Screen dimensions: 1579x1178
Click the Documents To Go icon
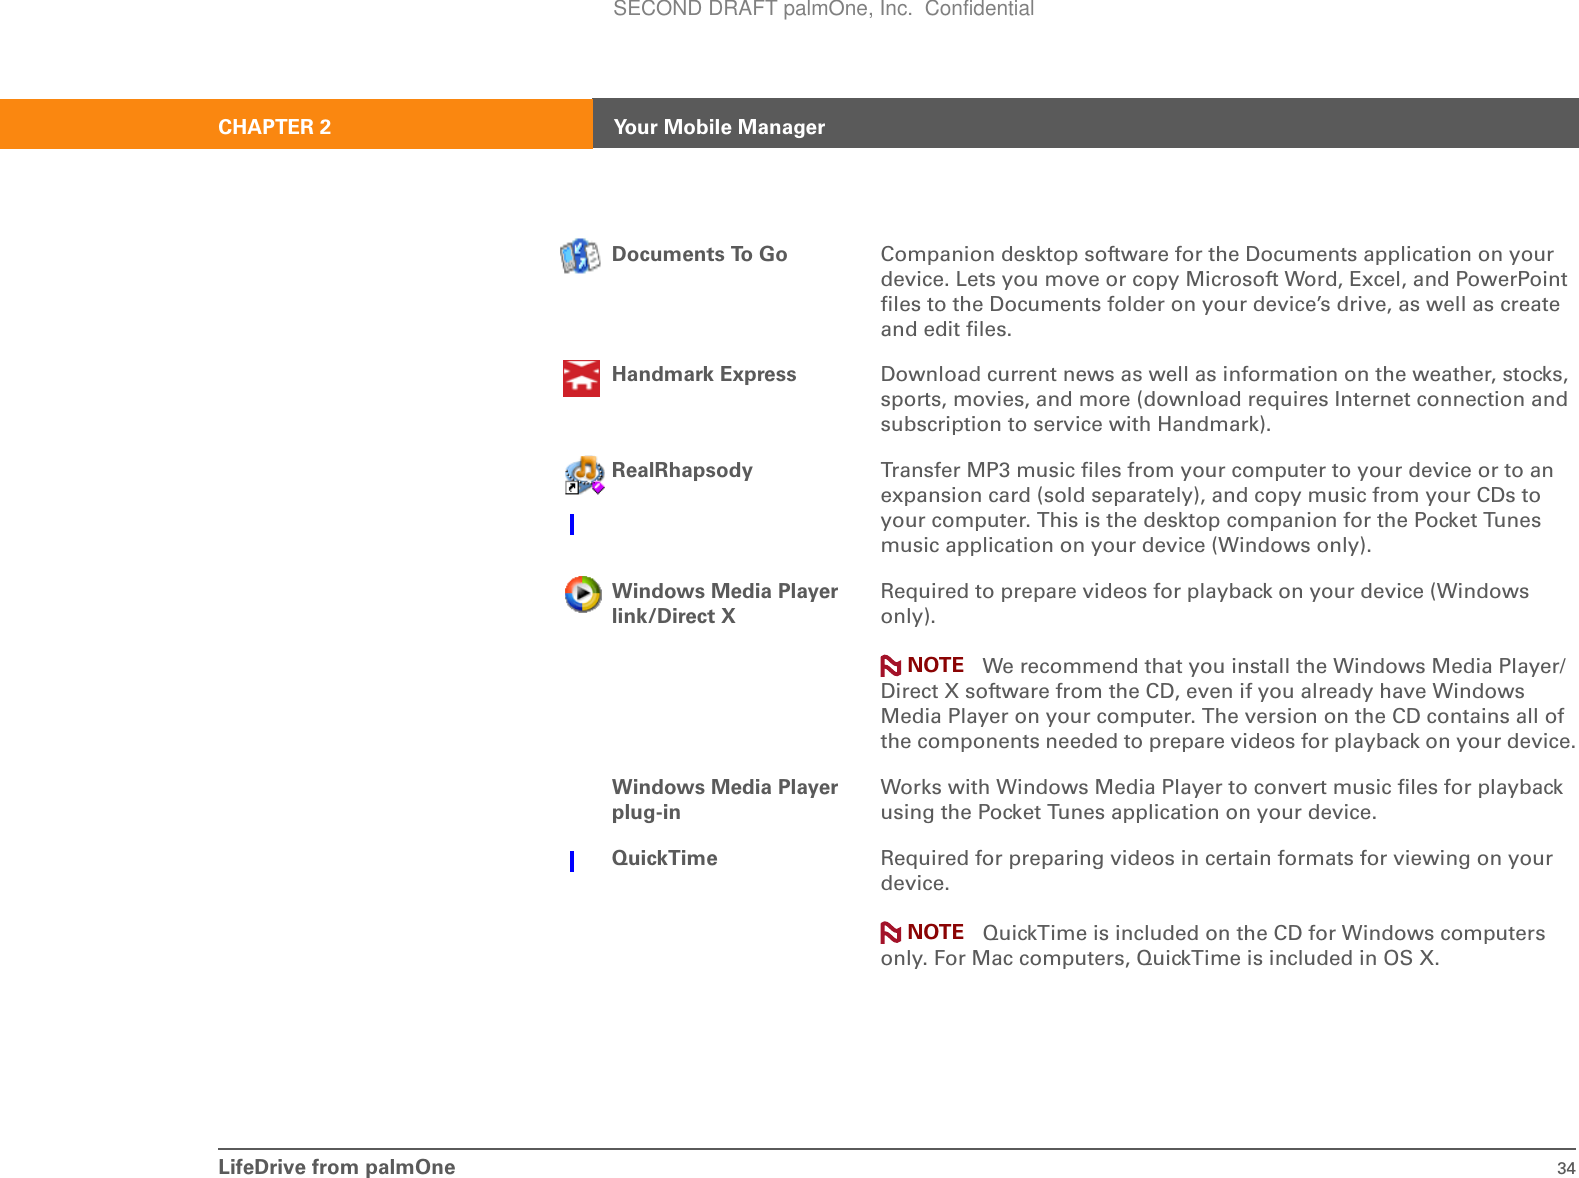tap(580, 257)
